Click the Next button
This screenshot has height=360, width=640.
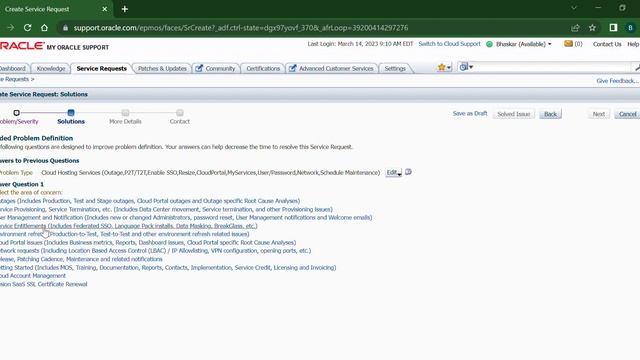(598, 114)
